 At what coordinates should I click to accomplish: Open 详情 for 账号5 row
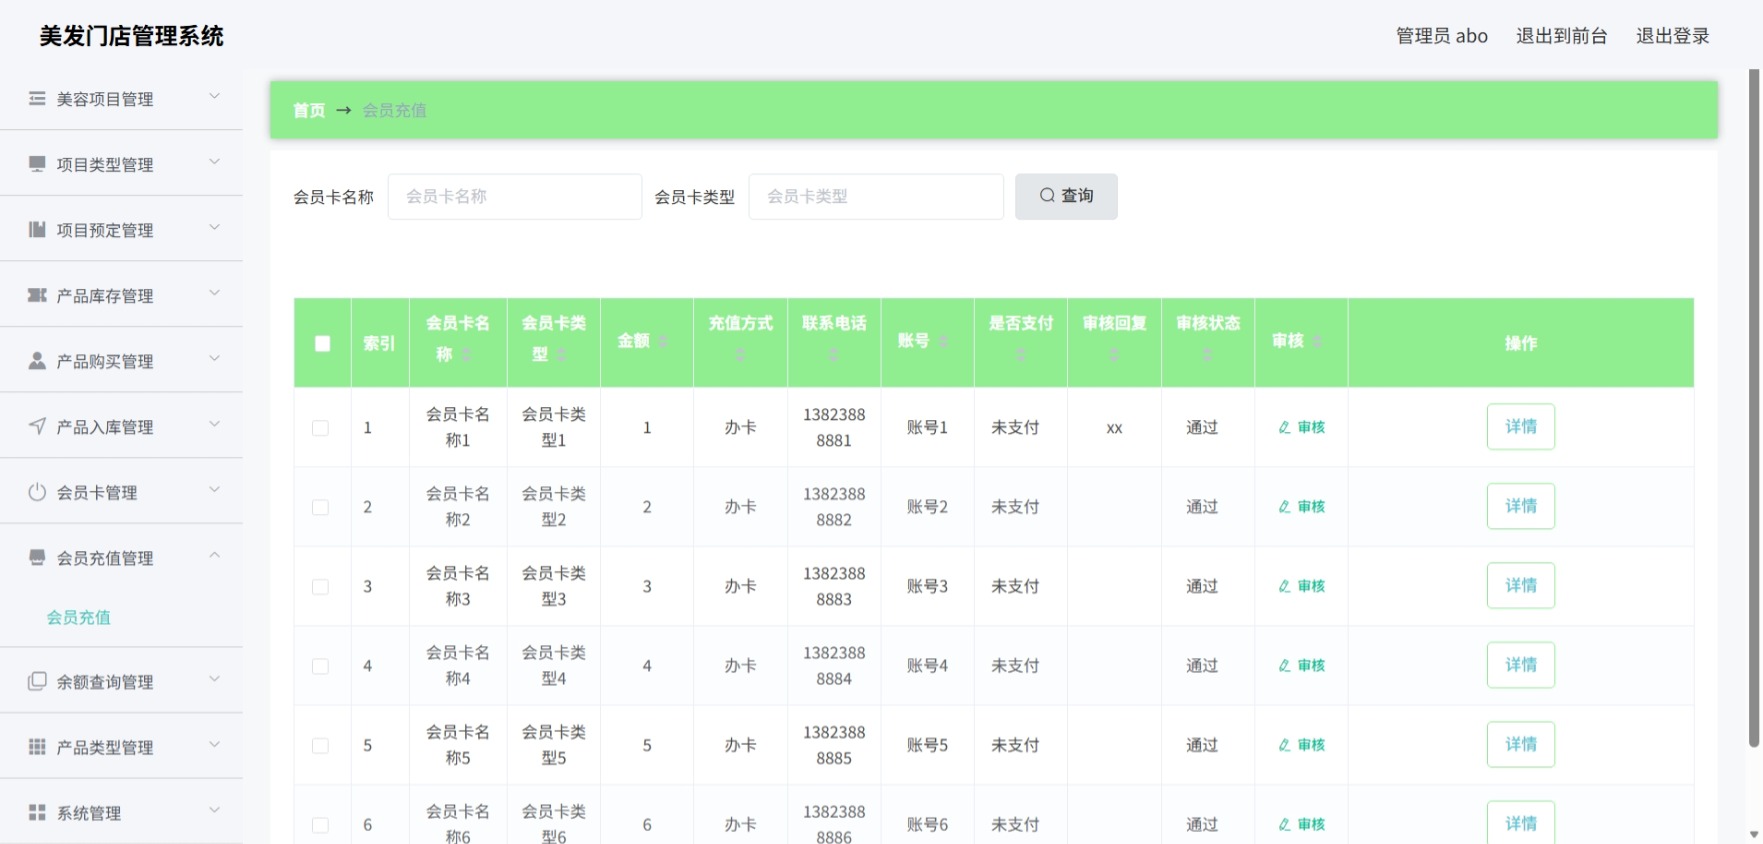(1520, 744)
